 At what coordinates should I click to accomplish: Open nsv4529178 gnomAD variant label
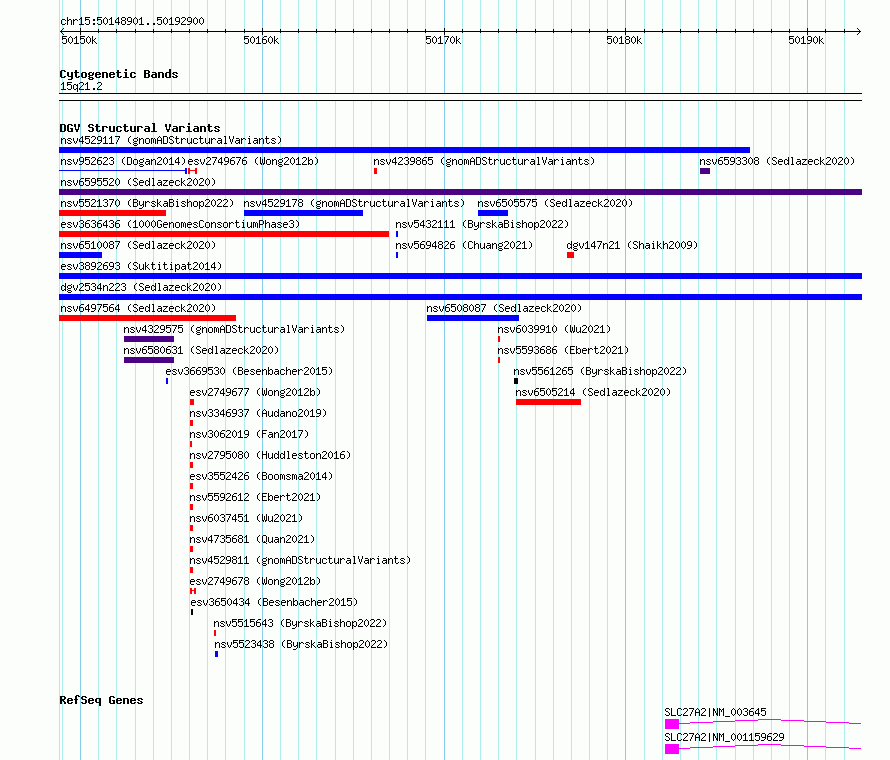[354, 203]
